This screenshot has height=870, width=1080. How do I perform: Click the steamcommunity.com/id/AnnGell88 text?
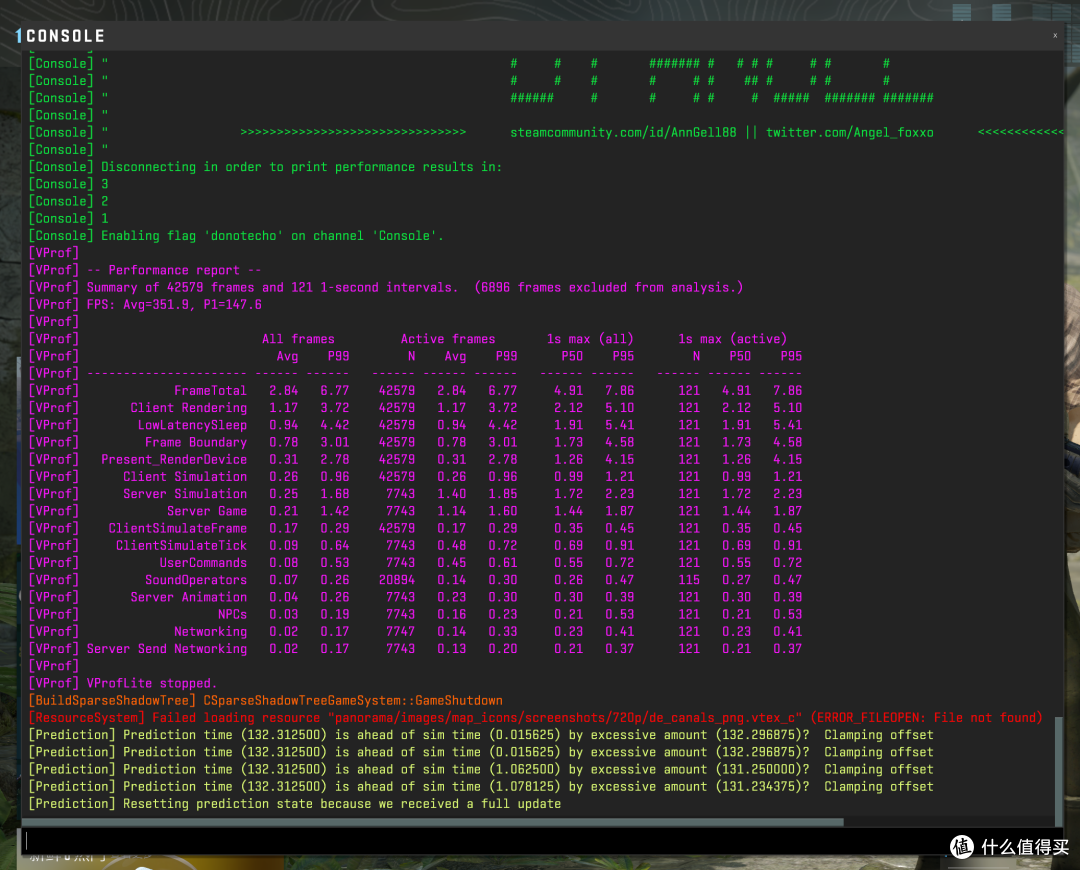(623, 132)
